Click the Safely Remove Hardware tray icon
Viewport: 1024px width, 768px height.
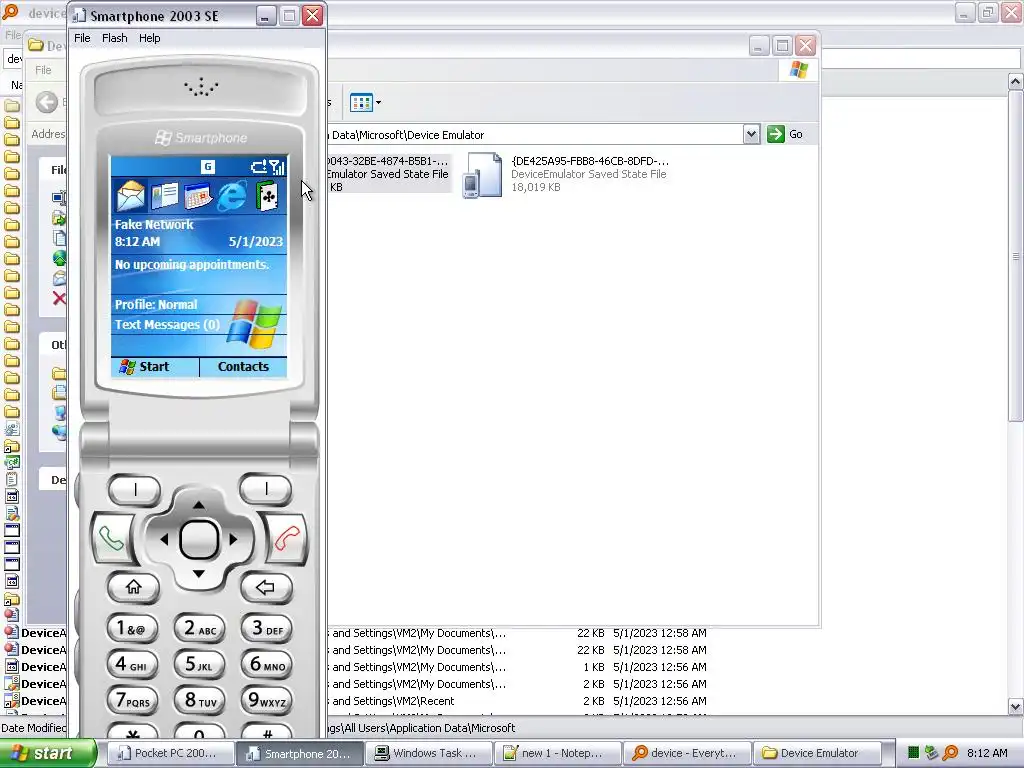pyautogui.click(x=932, y=753)
